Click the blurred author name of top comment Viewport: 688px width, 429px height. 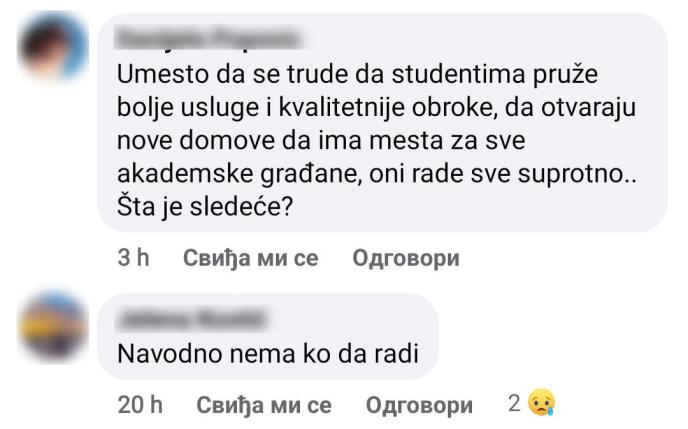(207, 39)
